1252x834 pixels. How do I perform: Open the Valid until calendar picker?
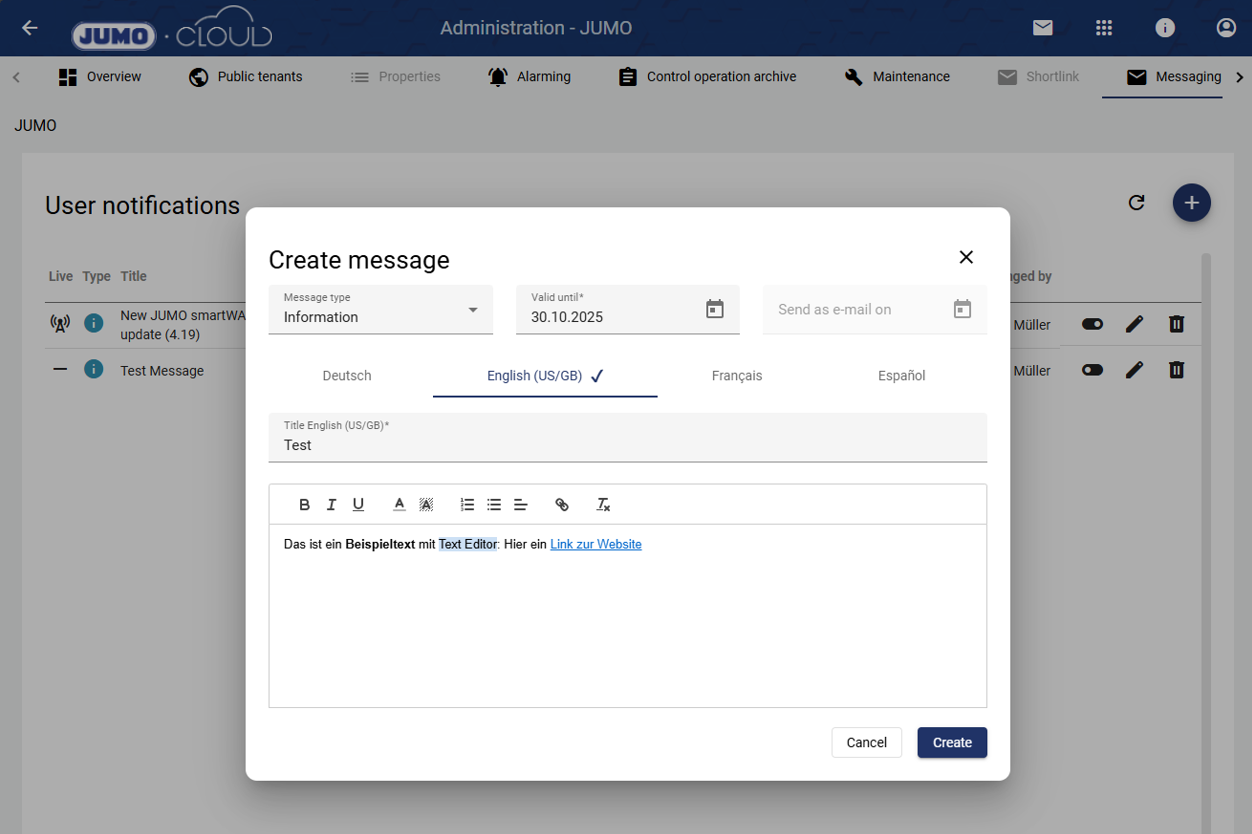(x=714, y=309)
